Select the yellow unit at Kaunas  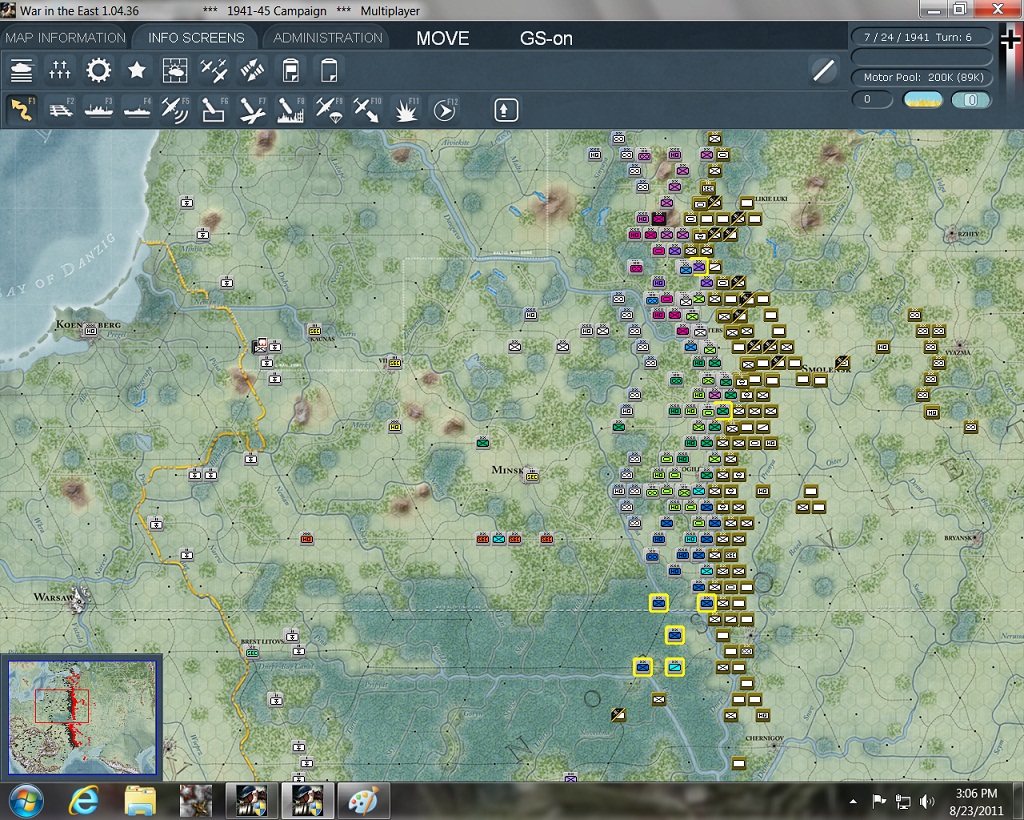pos(315,330)
